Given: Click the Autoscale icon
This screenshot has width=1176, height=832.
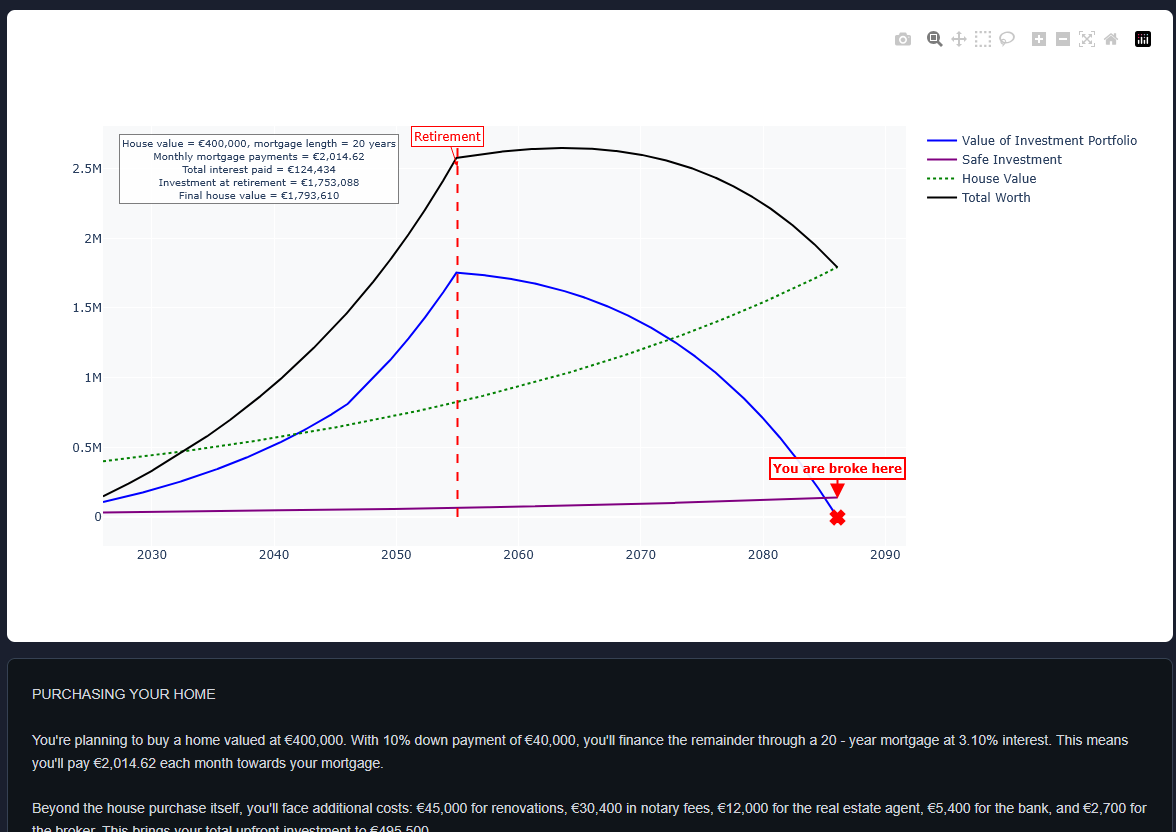Looking at the screenshot, I should point(1086,38).
